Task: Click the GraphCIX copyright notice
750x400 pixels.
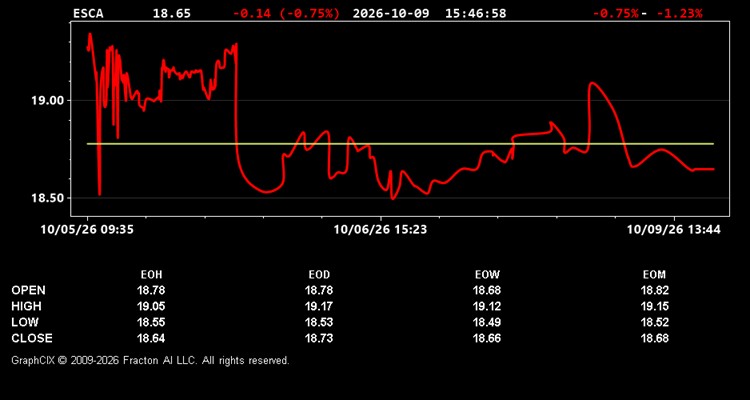Action: [150, 360]
